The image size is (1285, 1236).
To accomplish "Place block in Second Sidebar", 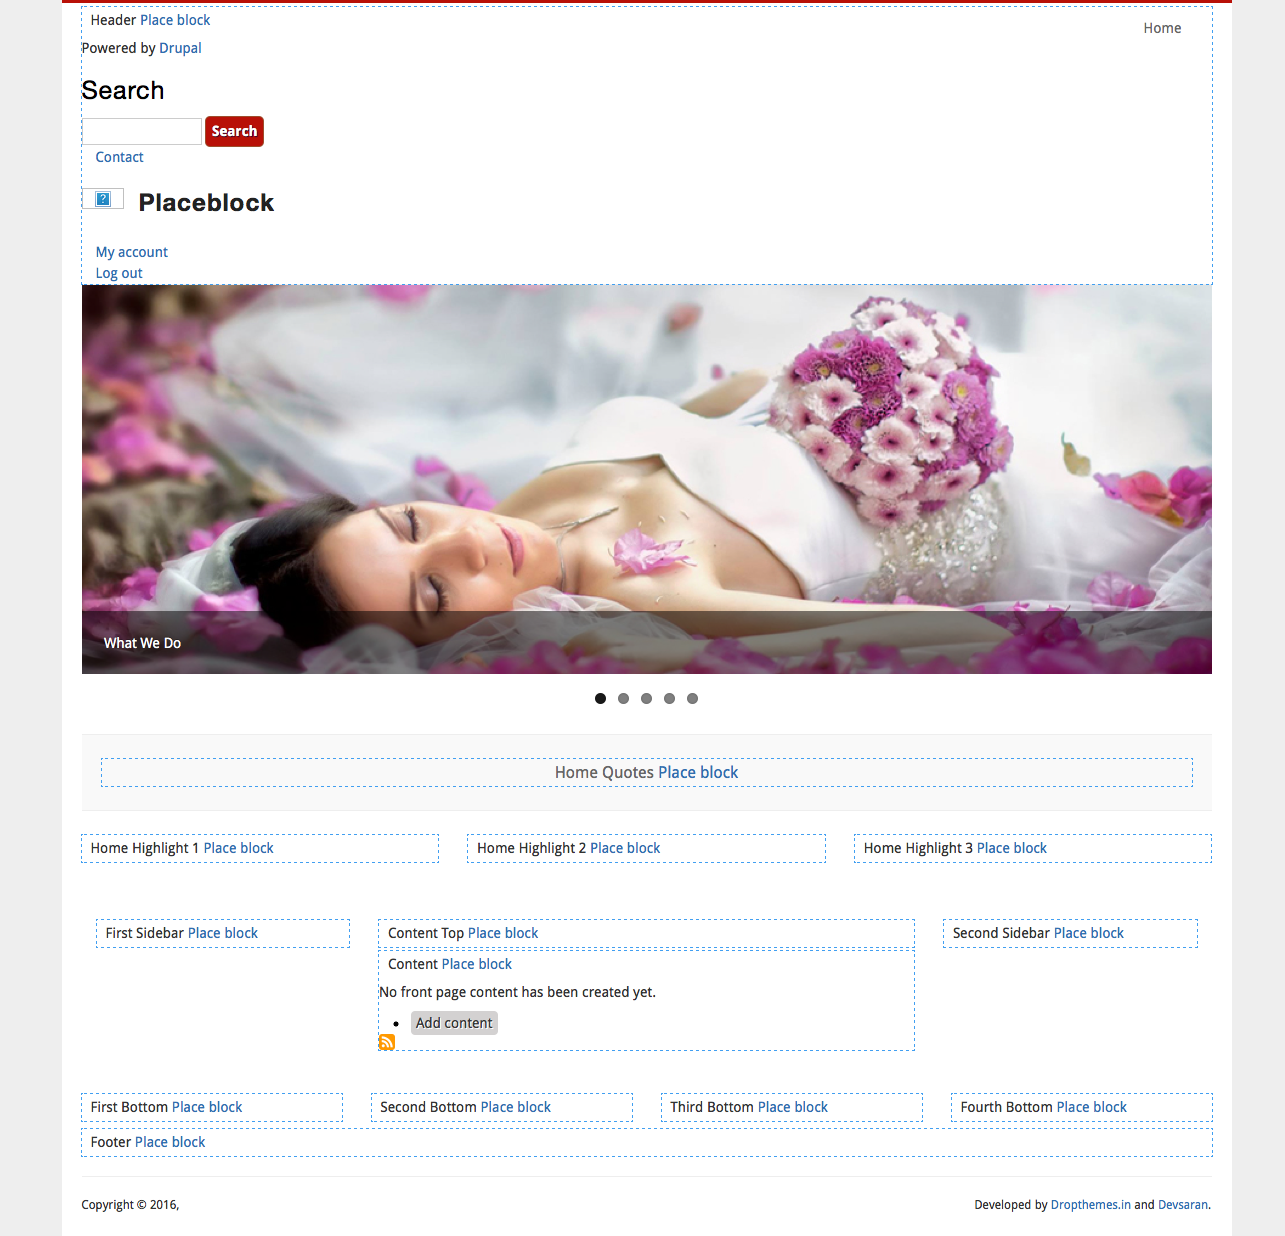I will coord(1089,933).
